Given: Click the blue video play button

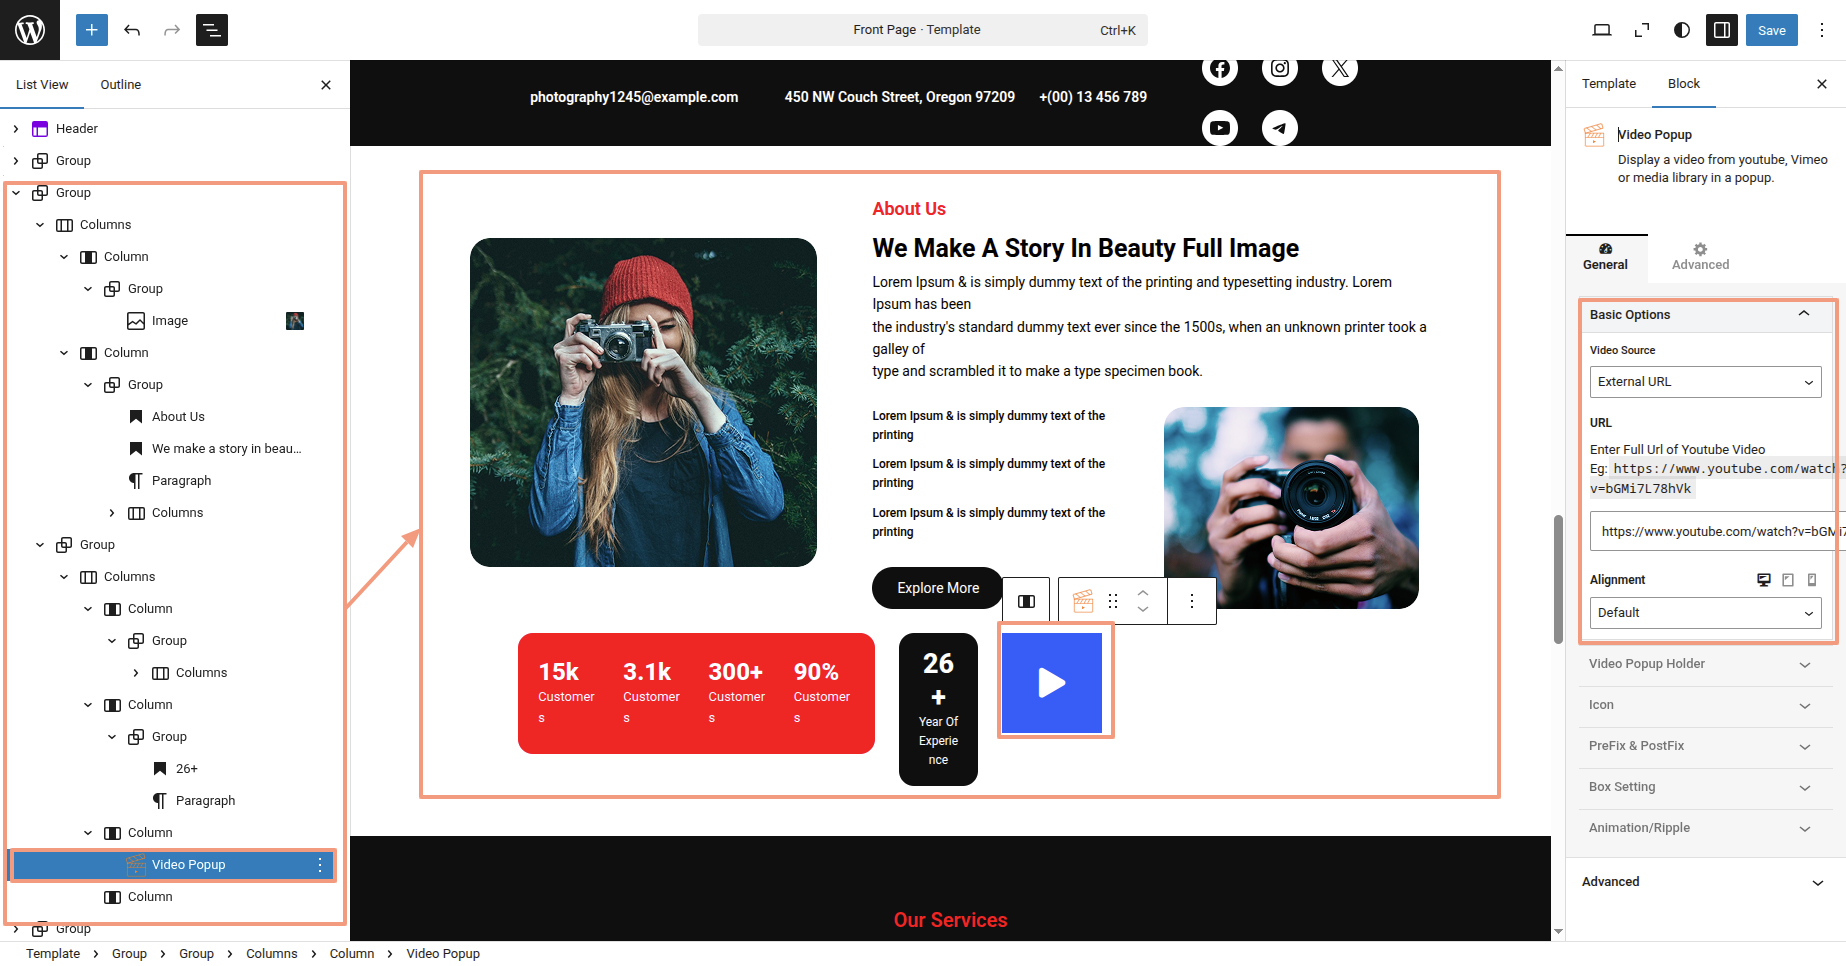Looking at the screenshot, I should point(1052,683).
